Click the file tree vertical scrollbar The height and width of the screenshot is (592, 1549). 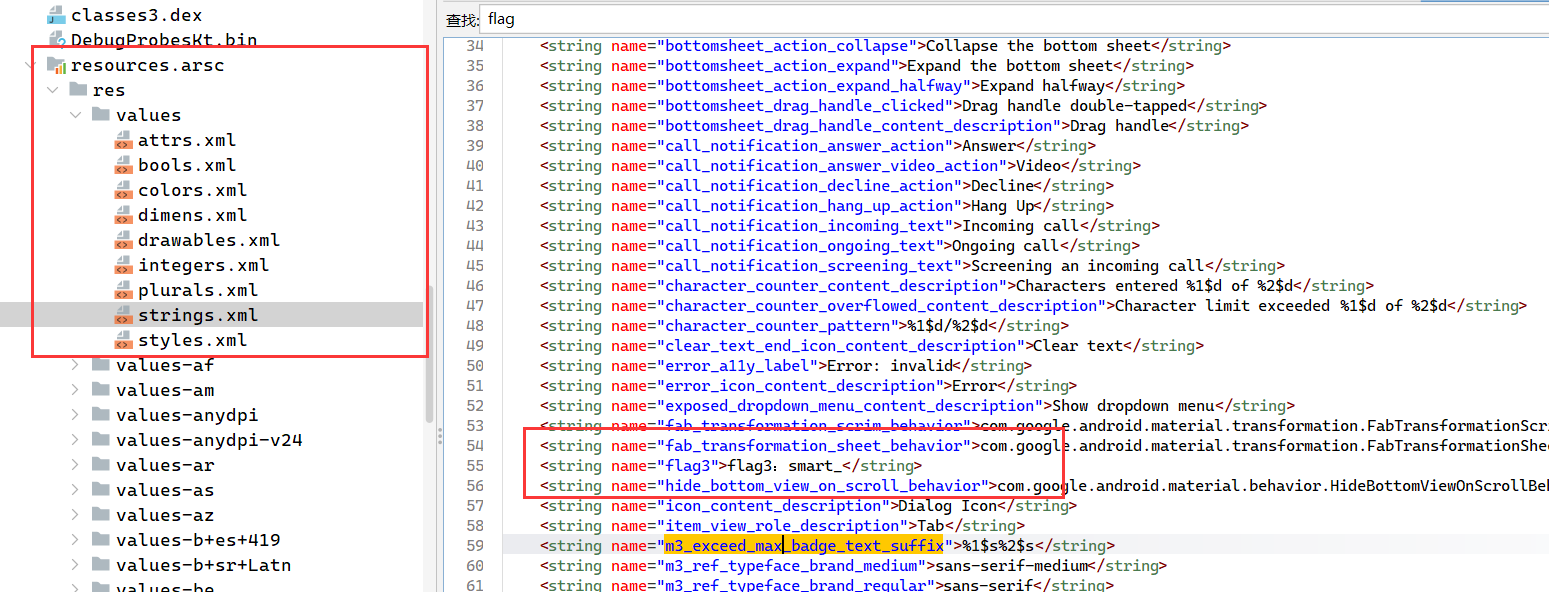(x=431, y=352)
